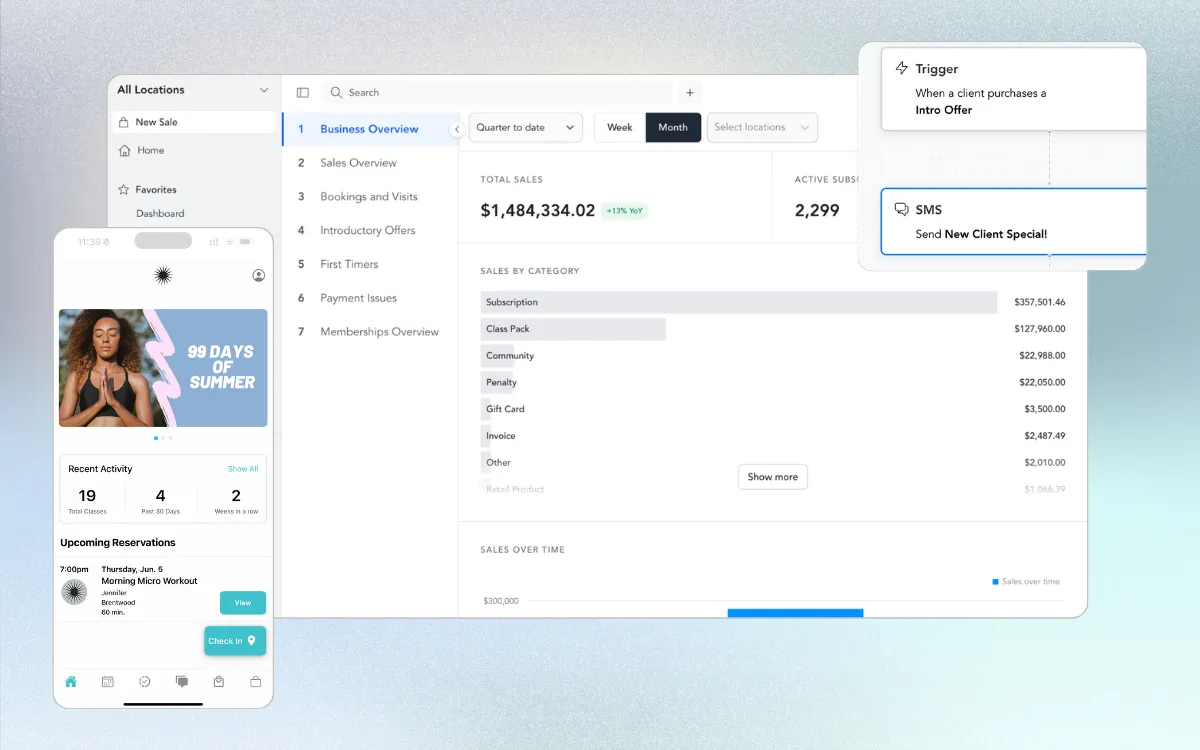Viewport: 1200px width, 750px height.
Task: Click the Subscription sales bar
Action: click(x=739, y=302)
